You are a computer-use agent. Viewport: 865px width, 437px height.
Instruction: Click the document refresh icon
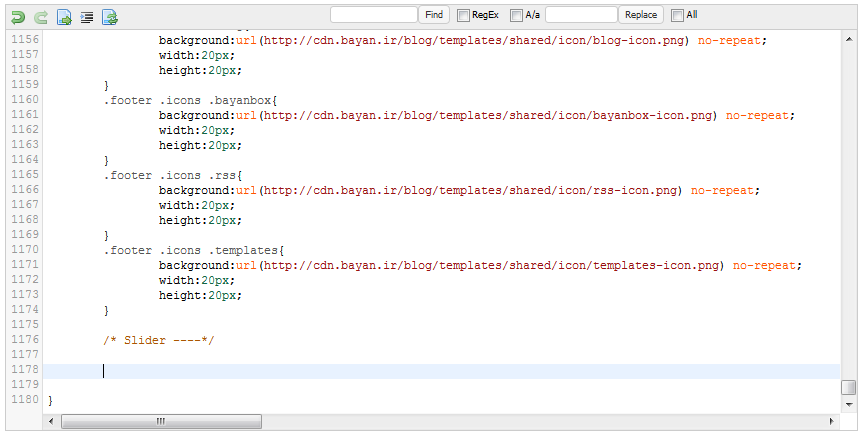110,16
